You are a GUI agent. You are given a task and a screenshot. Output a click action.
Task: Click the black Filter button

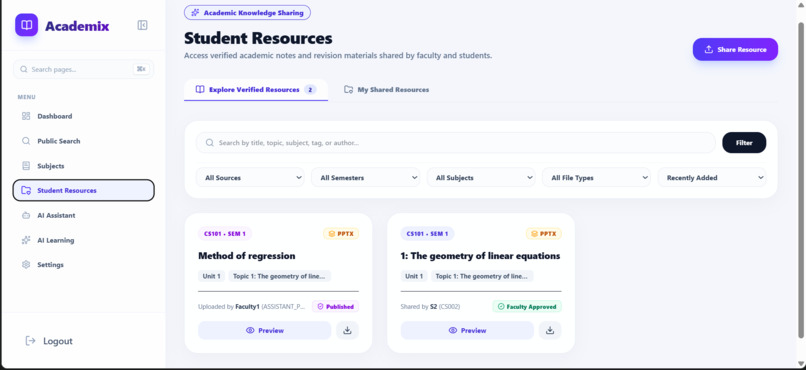click(744, 143)
